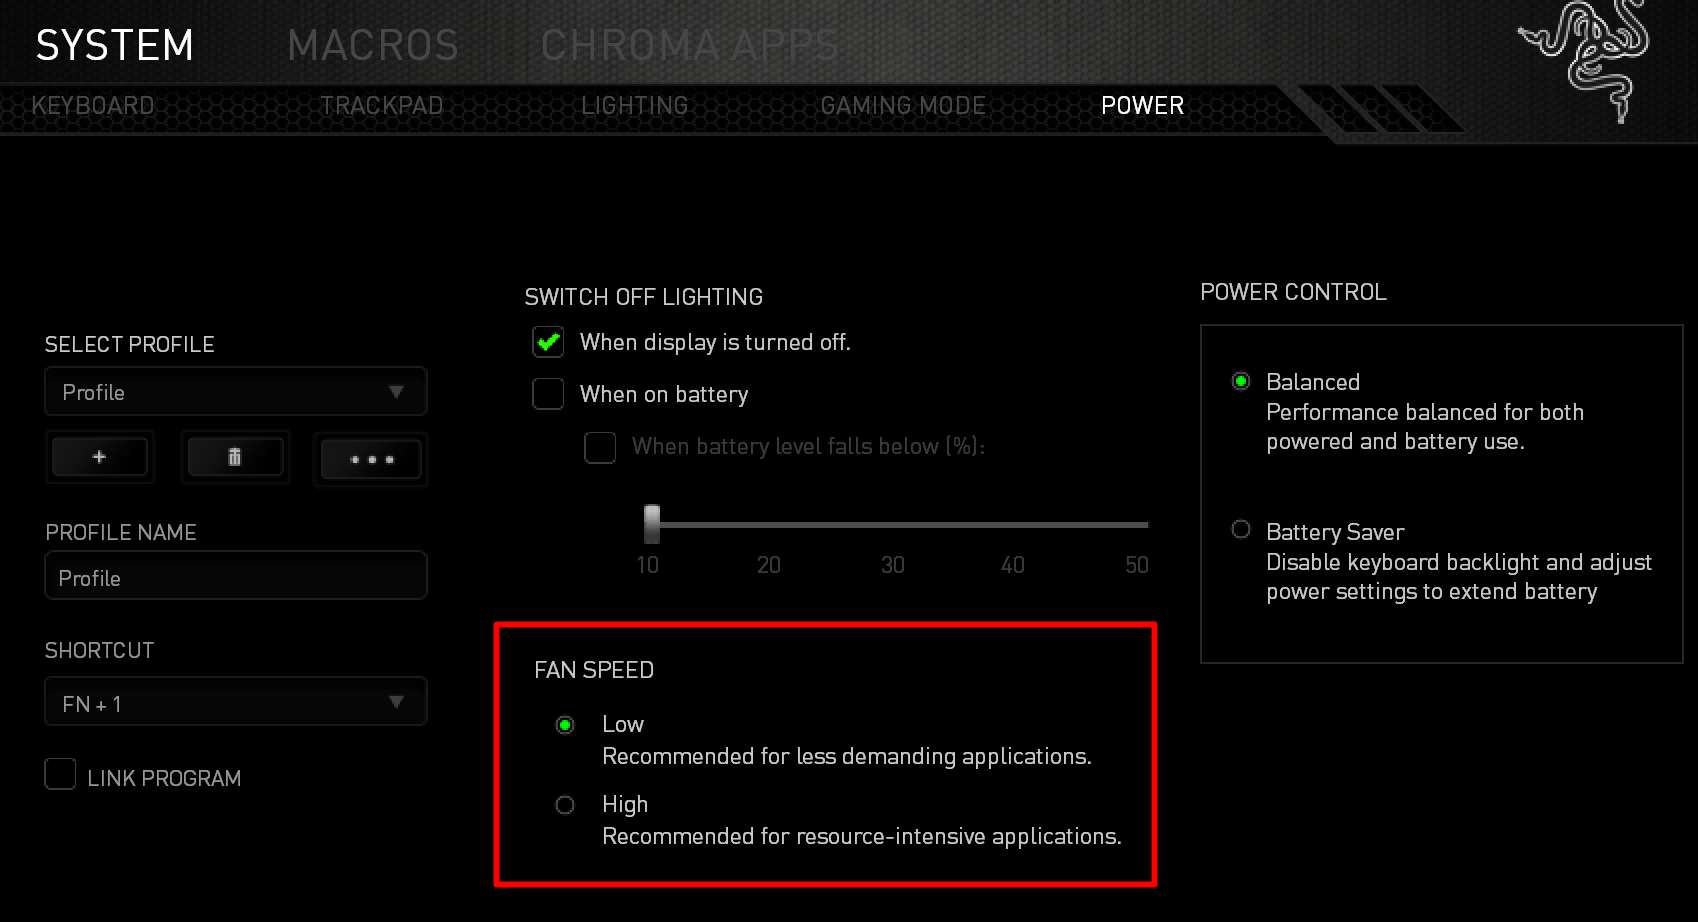The width and height of the screenshot is (1698, 922).
Task: Choose Battery Saver power mode
Action: [1241, 530]
